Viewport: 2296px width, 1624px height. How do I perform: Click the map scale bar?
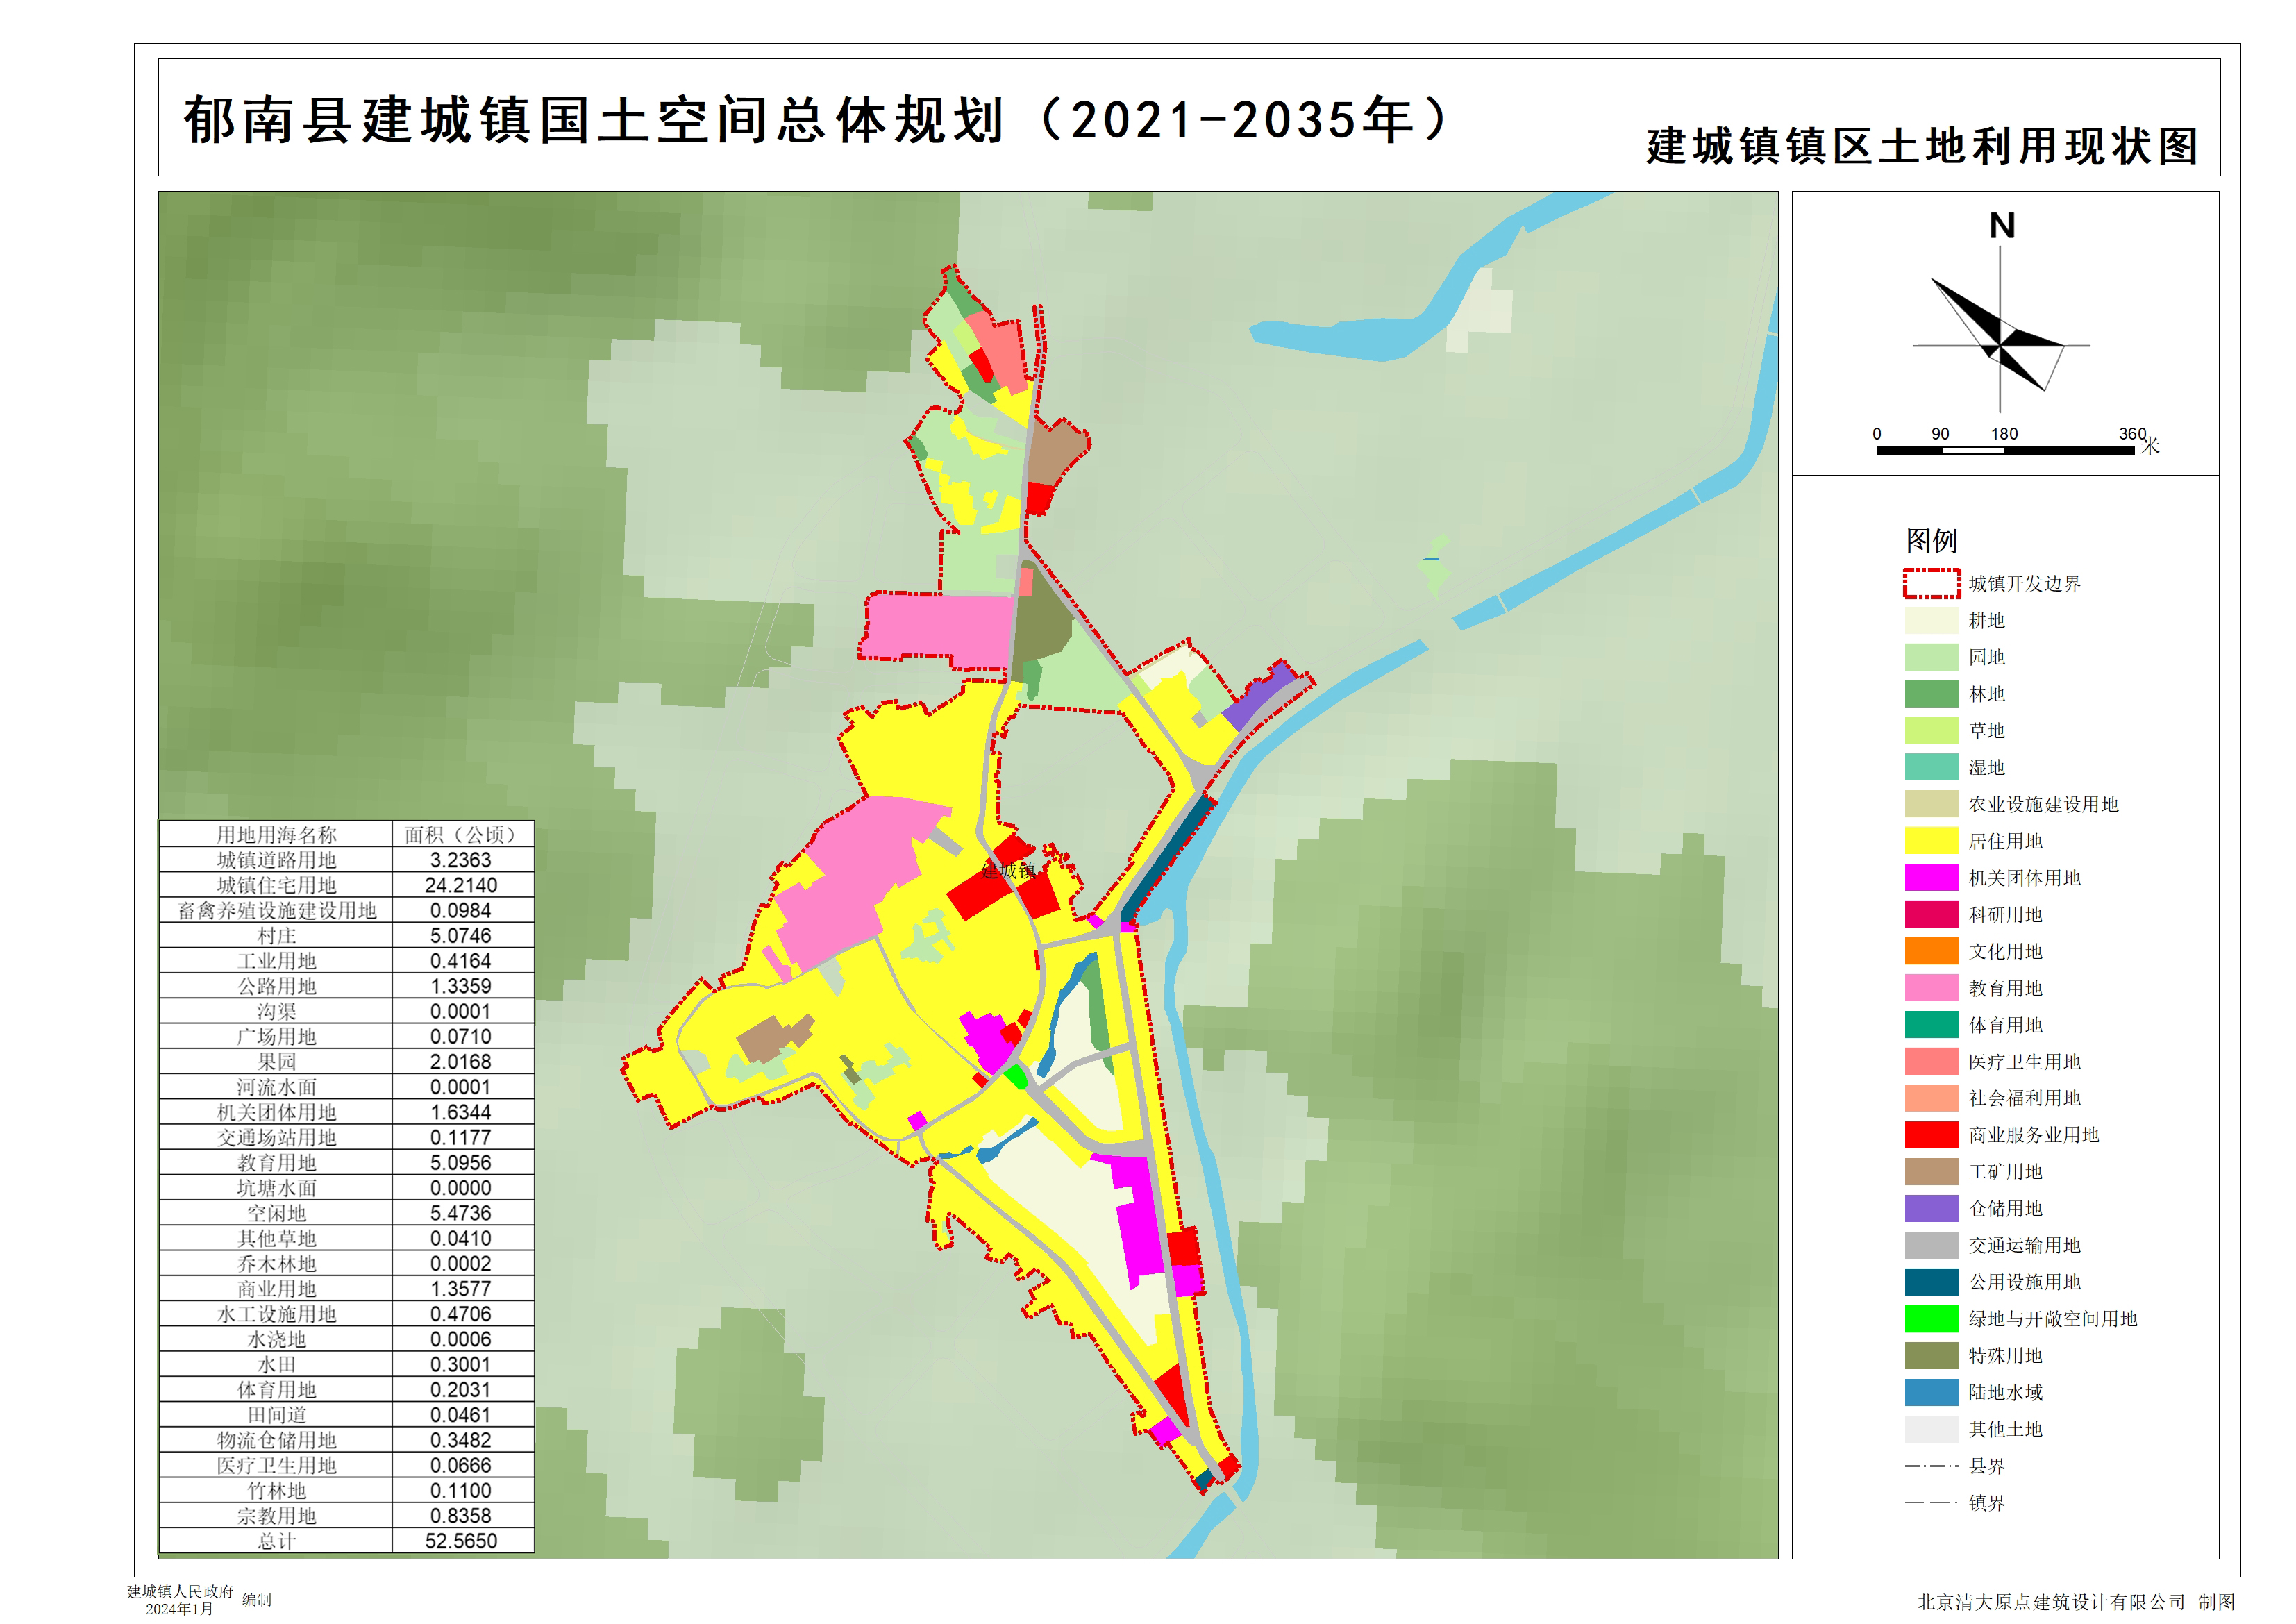2005,450
